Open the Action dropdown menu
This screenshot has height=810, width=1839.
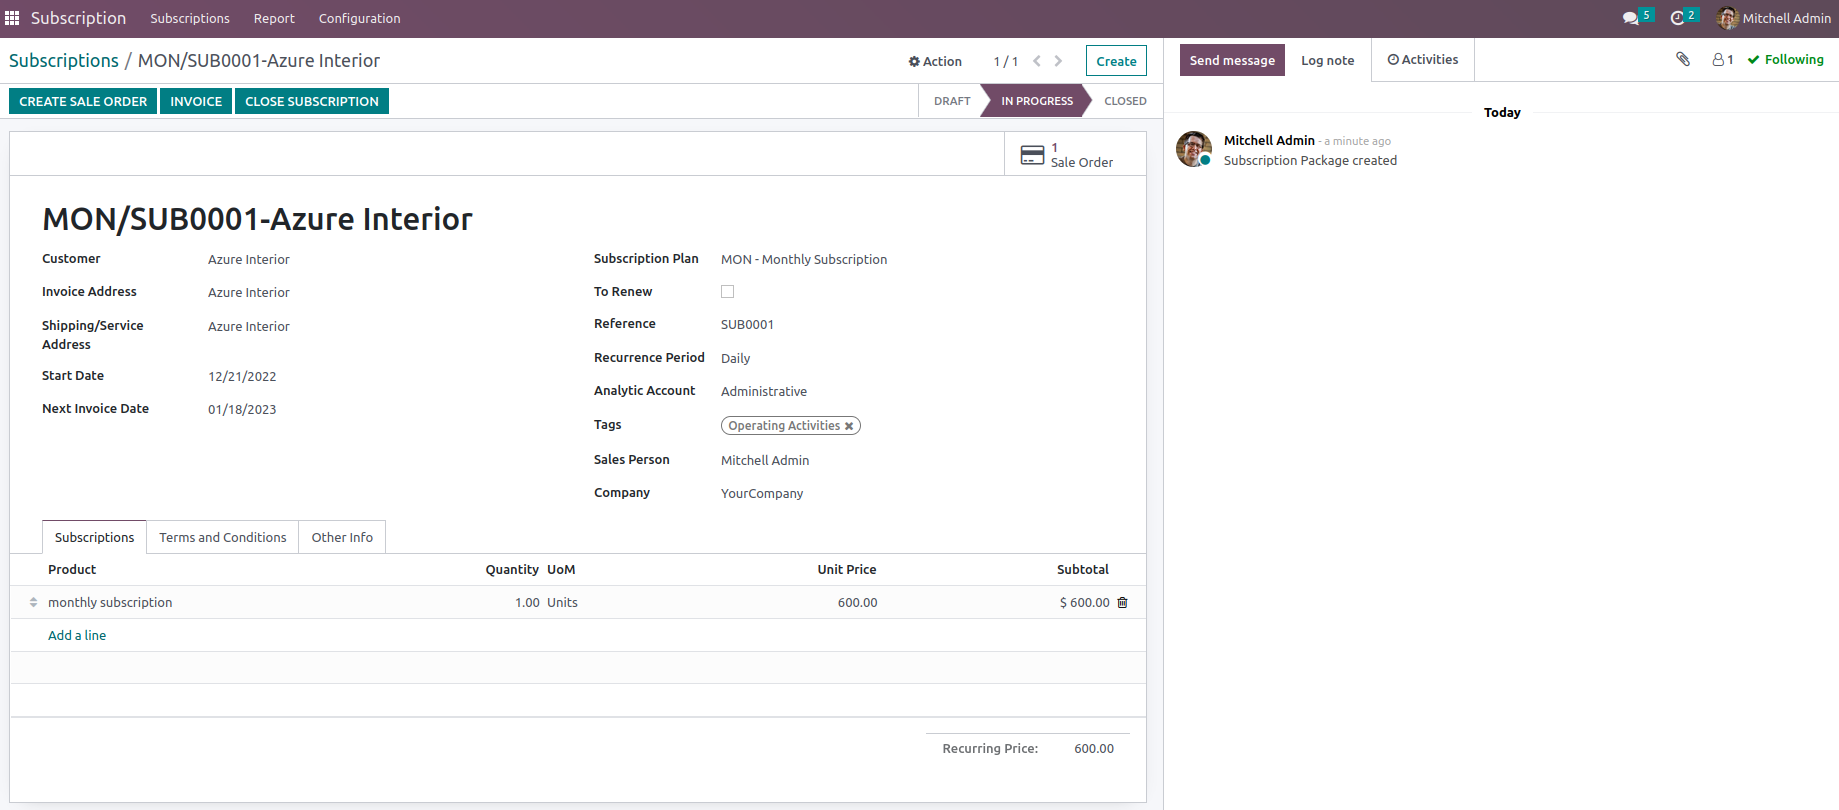tap(935, 61)
